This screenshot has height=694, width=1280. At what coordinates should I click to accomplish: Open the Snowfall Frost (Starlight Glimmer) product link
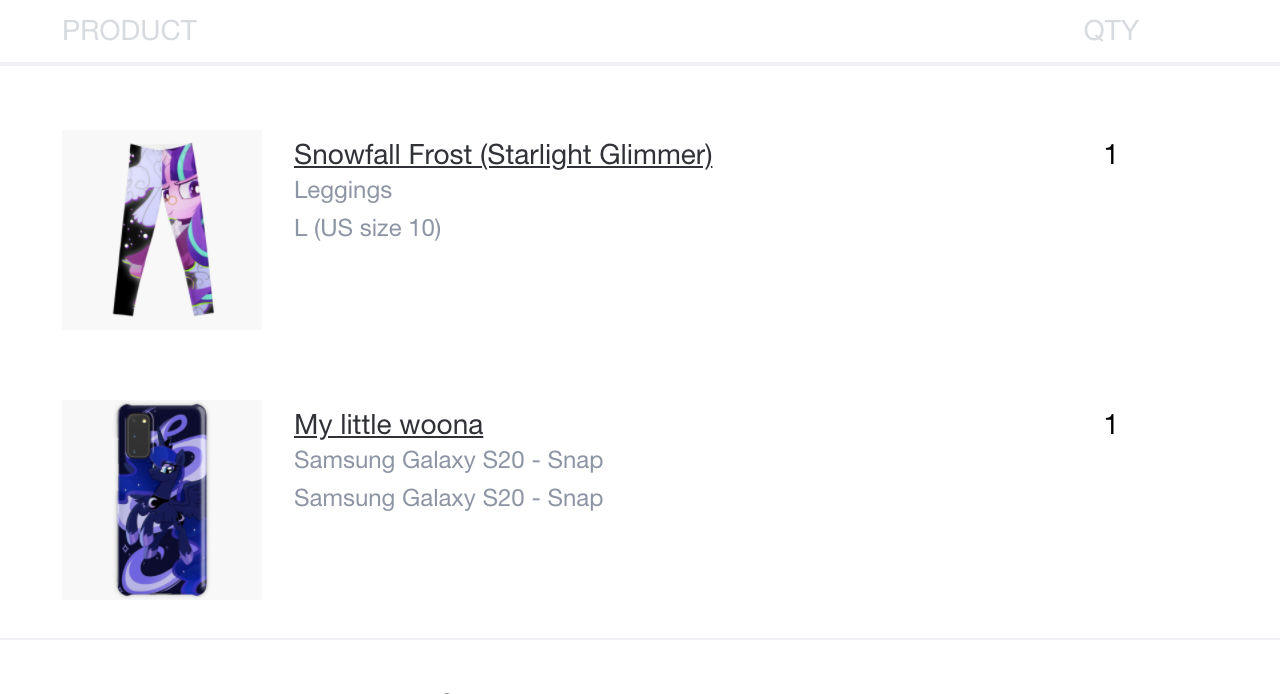pos(503,155)
